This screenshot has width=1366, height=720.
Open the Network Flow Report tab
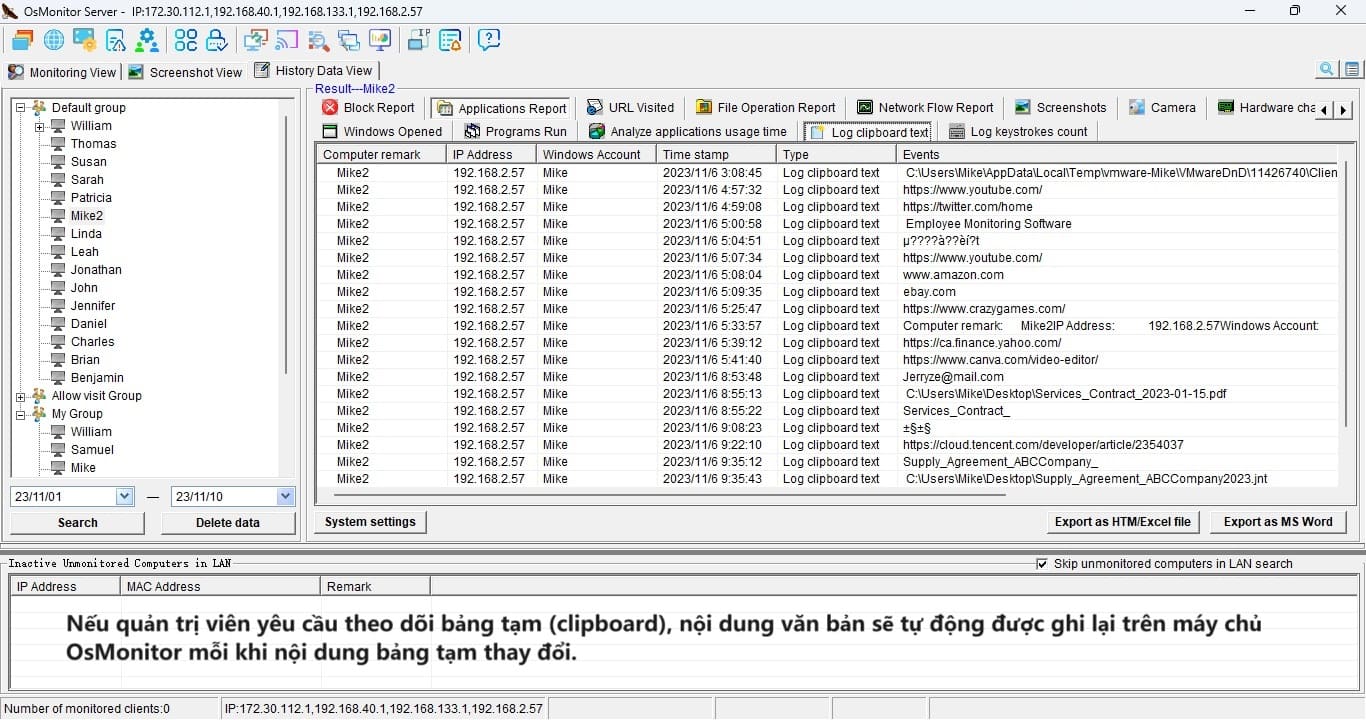925,108
